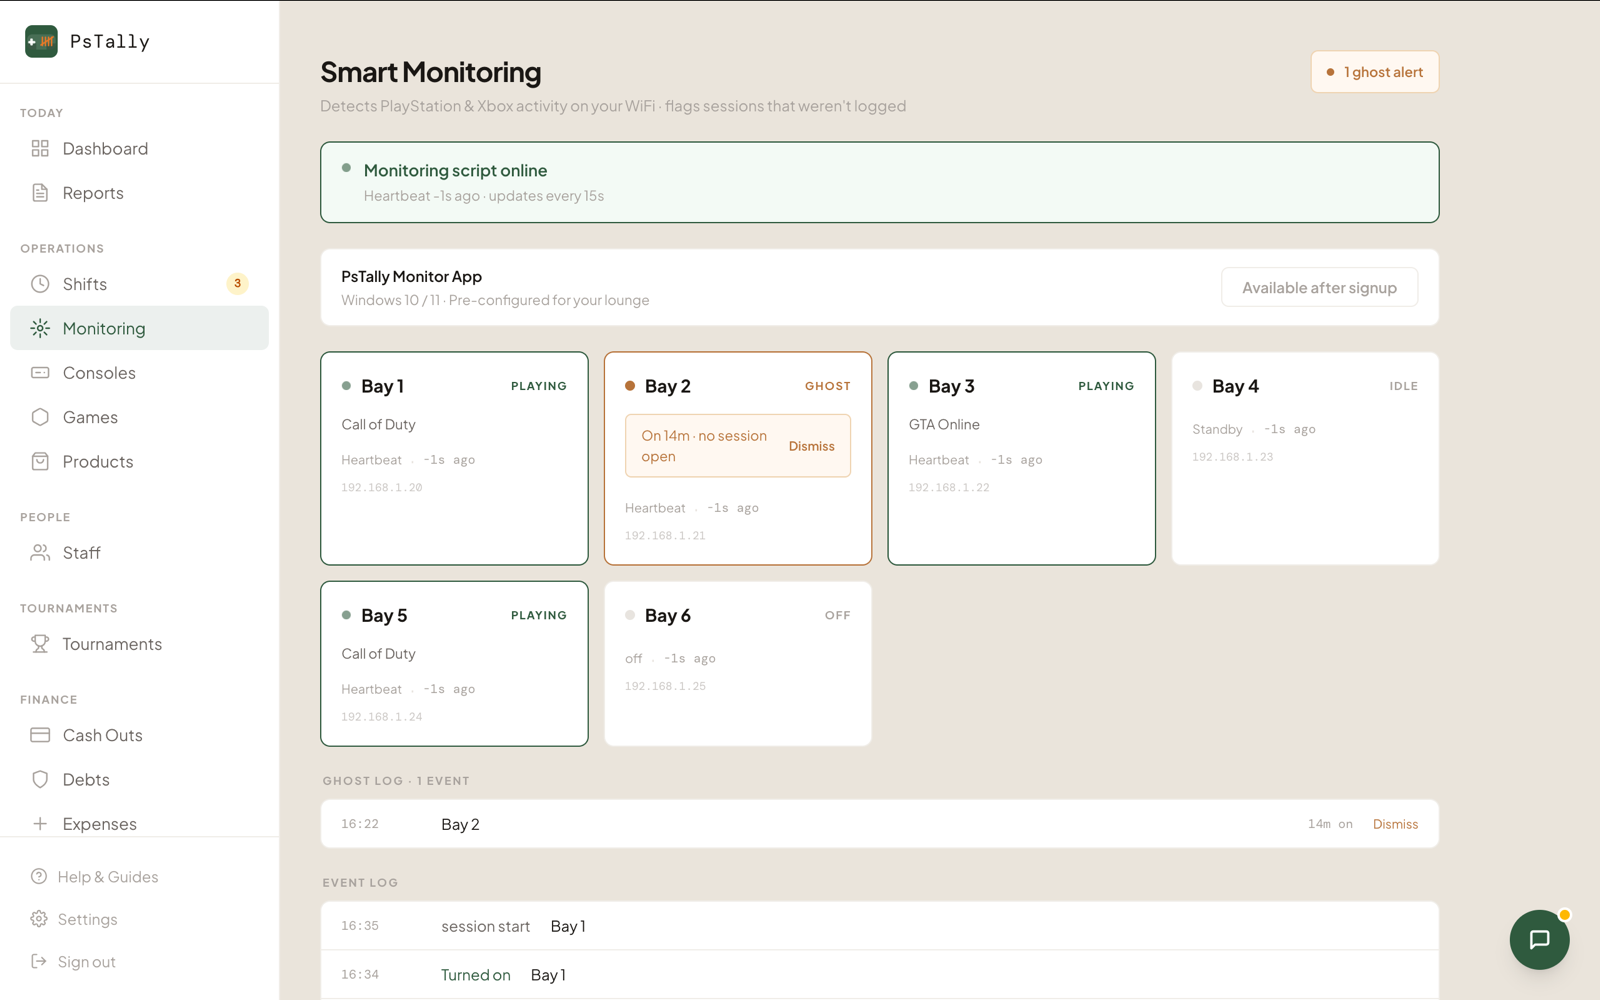Open Help & Guides link
This screenshot has width=1600, height=1000.
(108, 877)
